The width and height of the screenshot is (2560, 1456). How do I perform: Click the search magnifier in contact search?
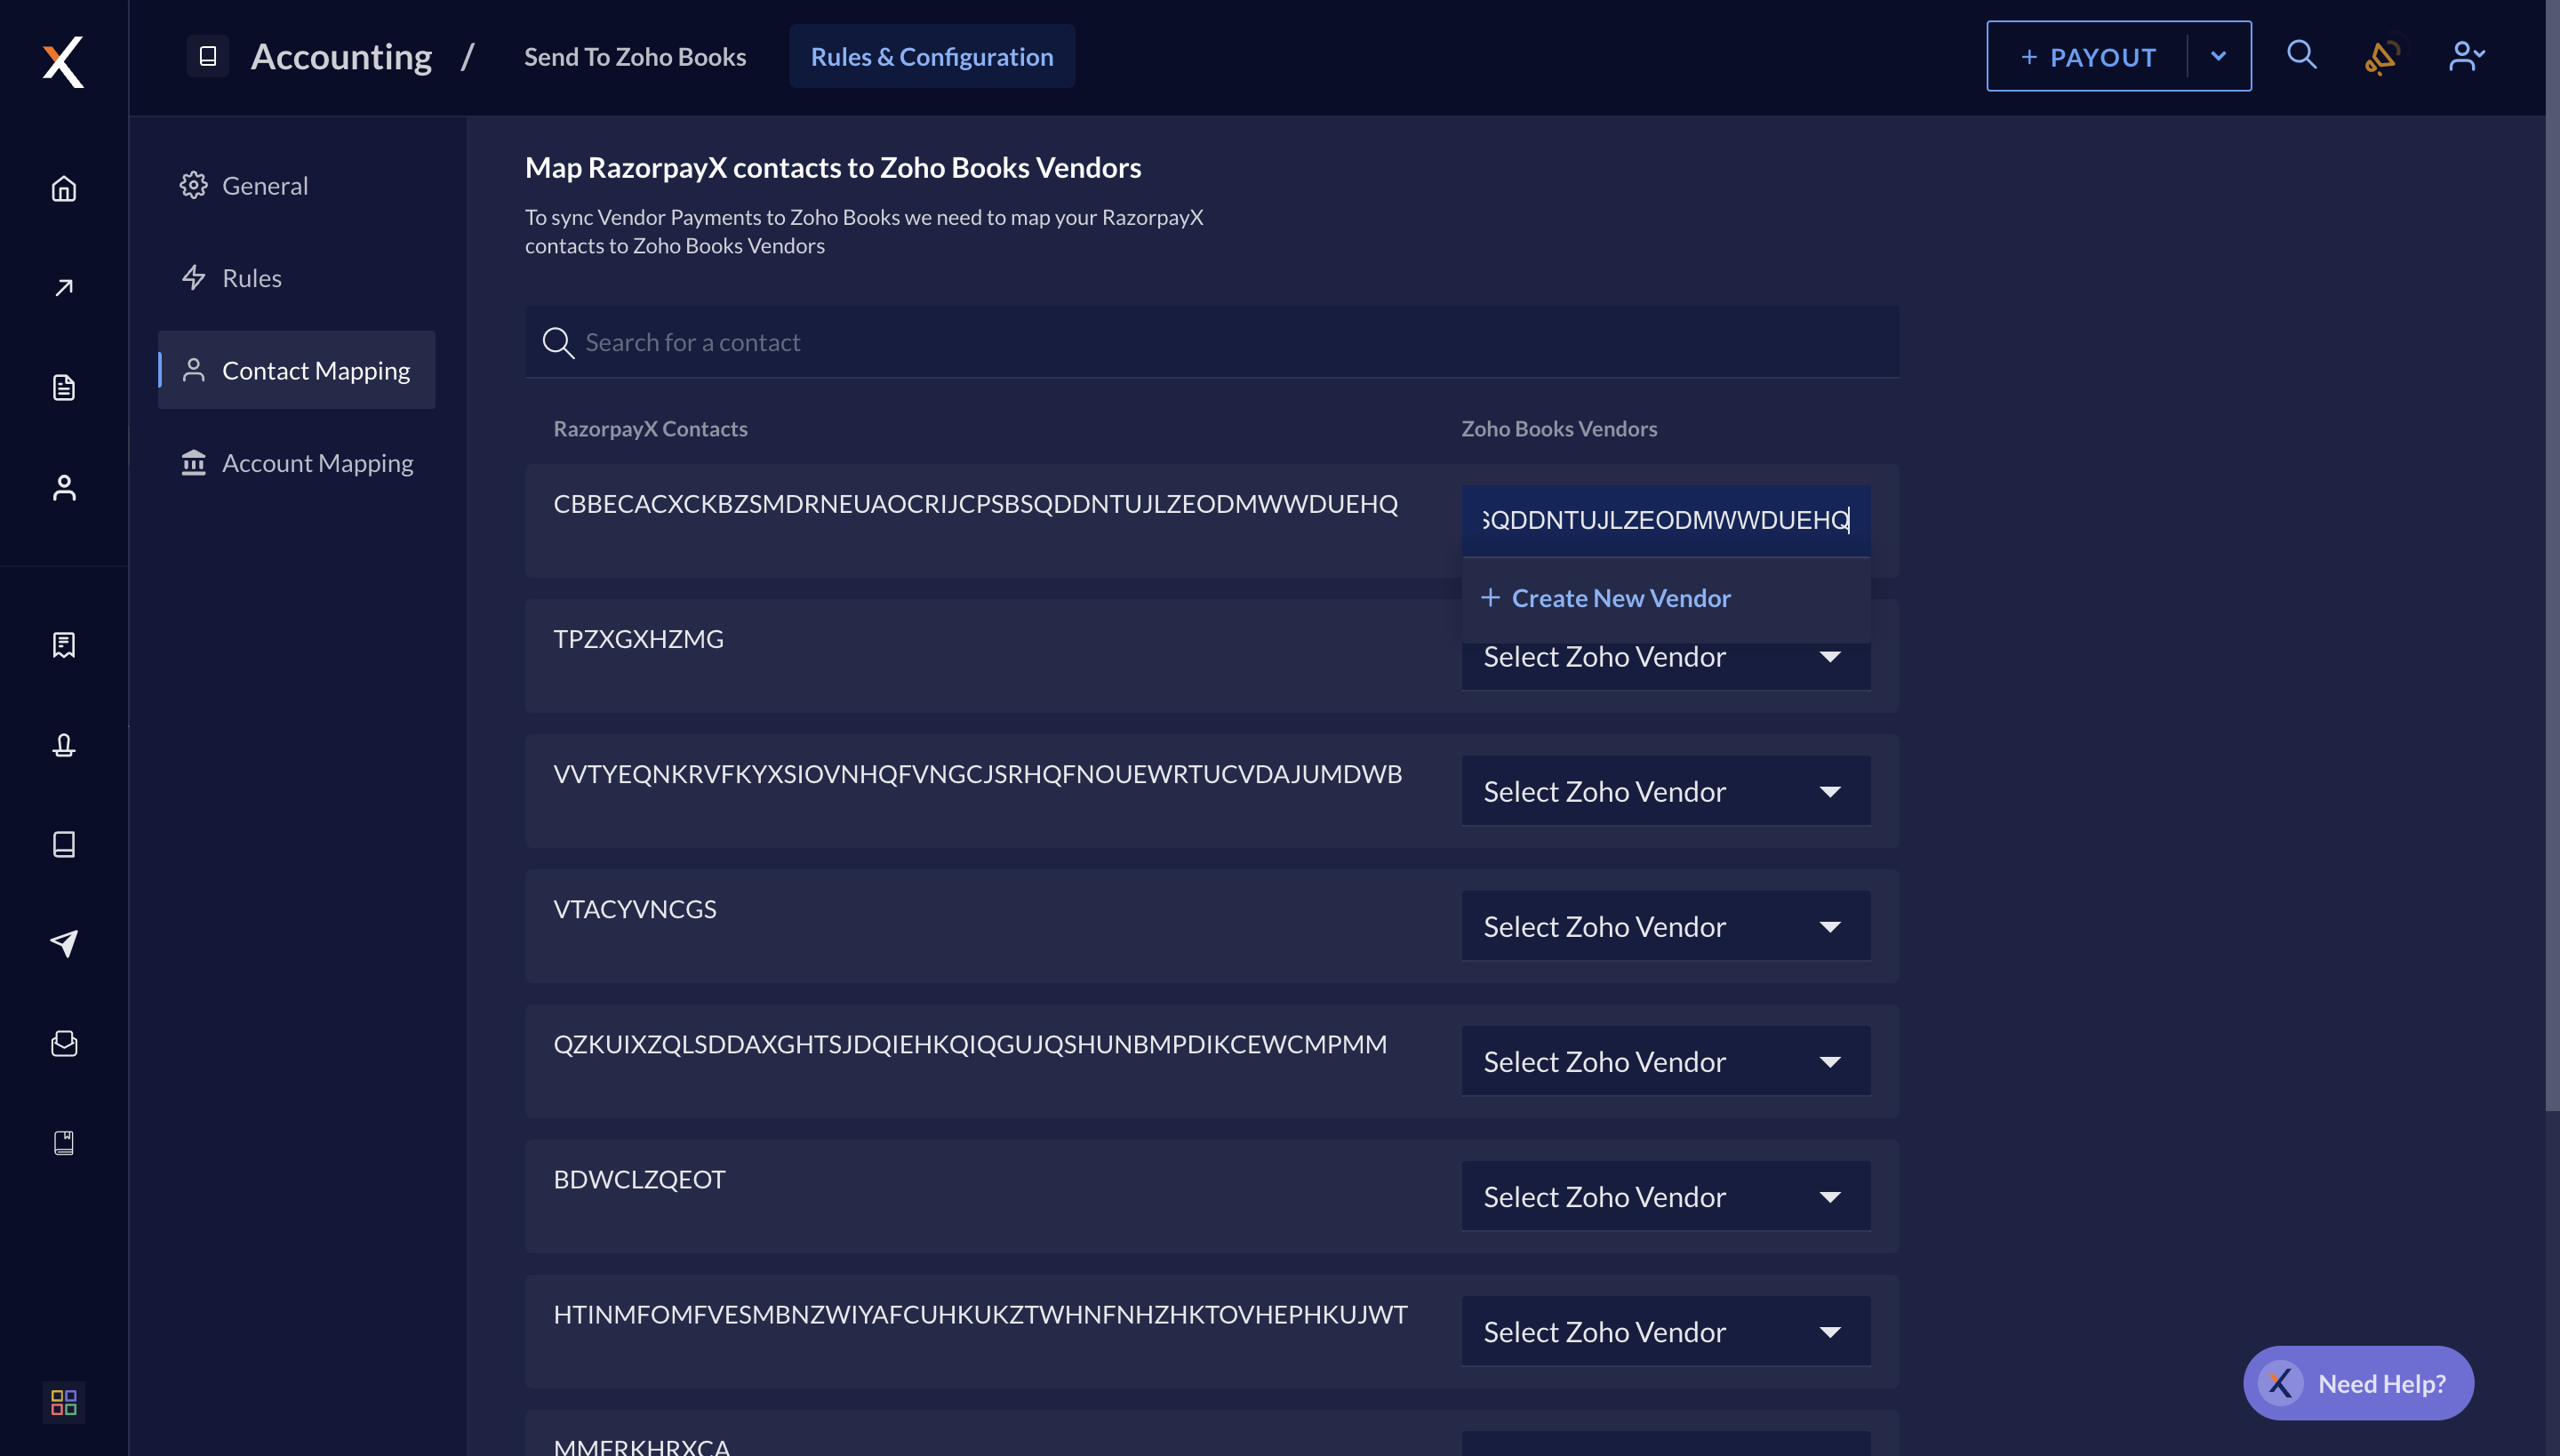558,343
